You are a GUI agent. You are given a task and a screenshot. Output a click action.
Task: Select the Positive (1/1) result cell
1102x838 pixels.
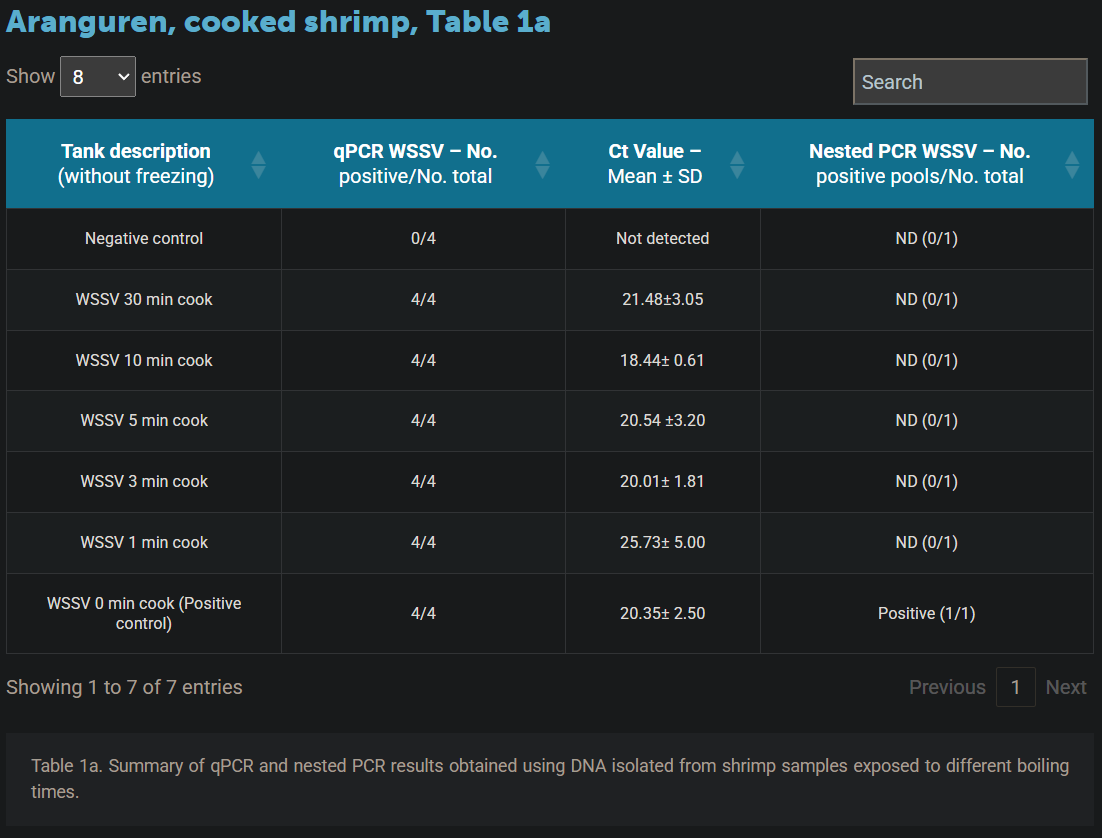[x=926, y=613]
